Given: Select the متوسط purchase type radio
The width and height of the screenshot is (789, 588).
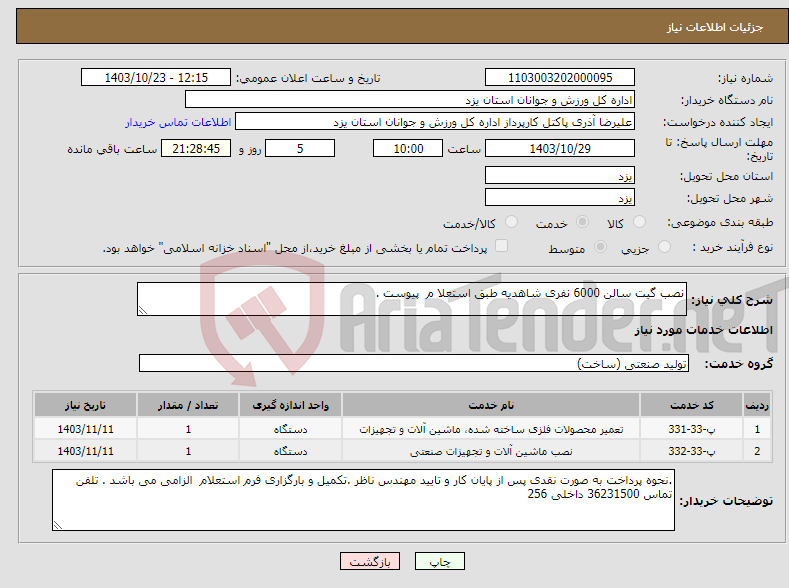Looking at the screenshot, I should (x=600, y=246).
